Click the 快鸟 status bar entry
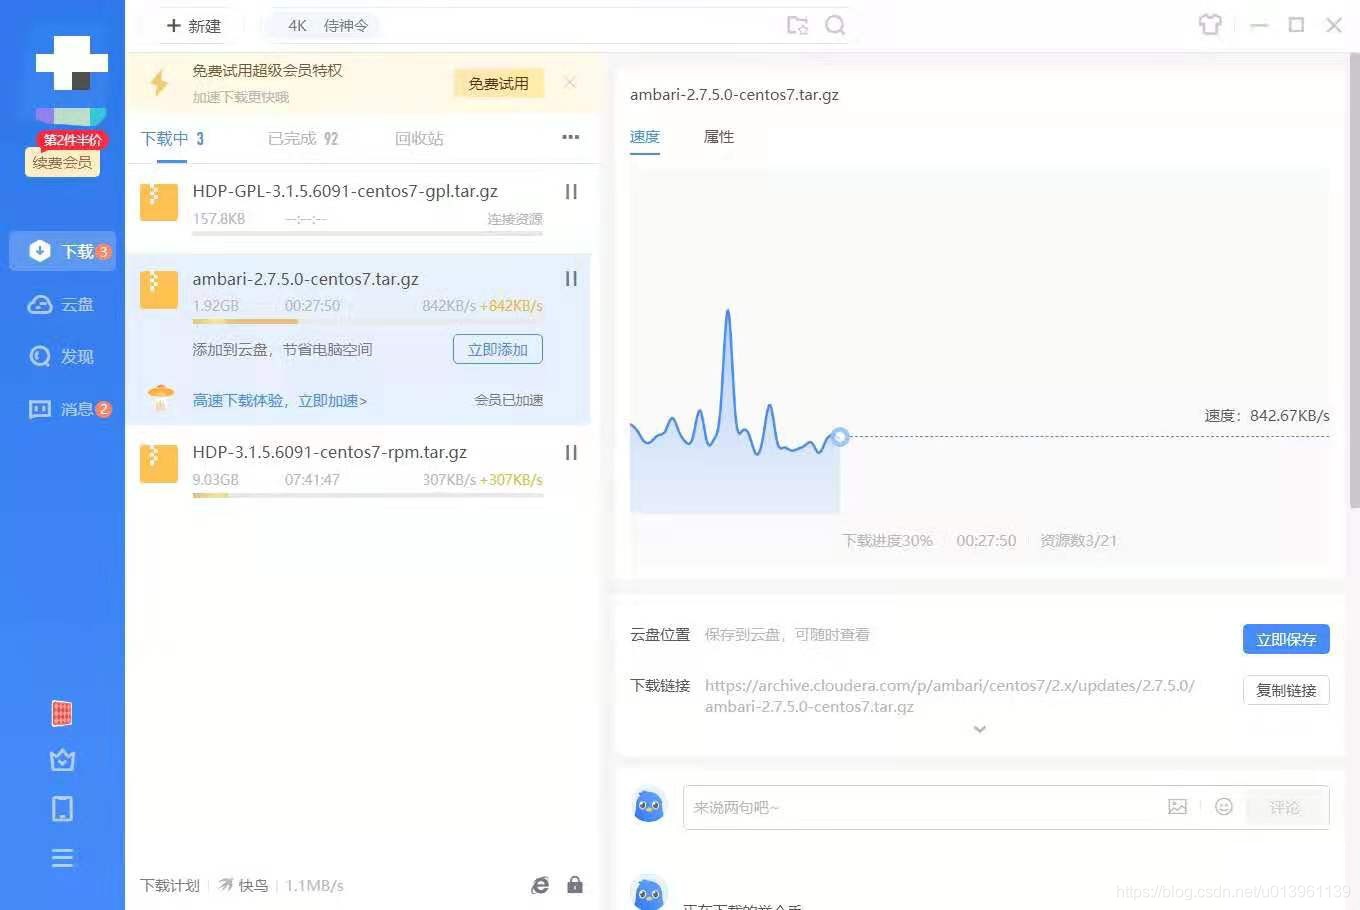 [x=243, y=885]
